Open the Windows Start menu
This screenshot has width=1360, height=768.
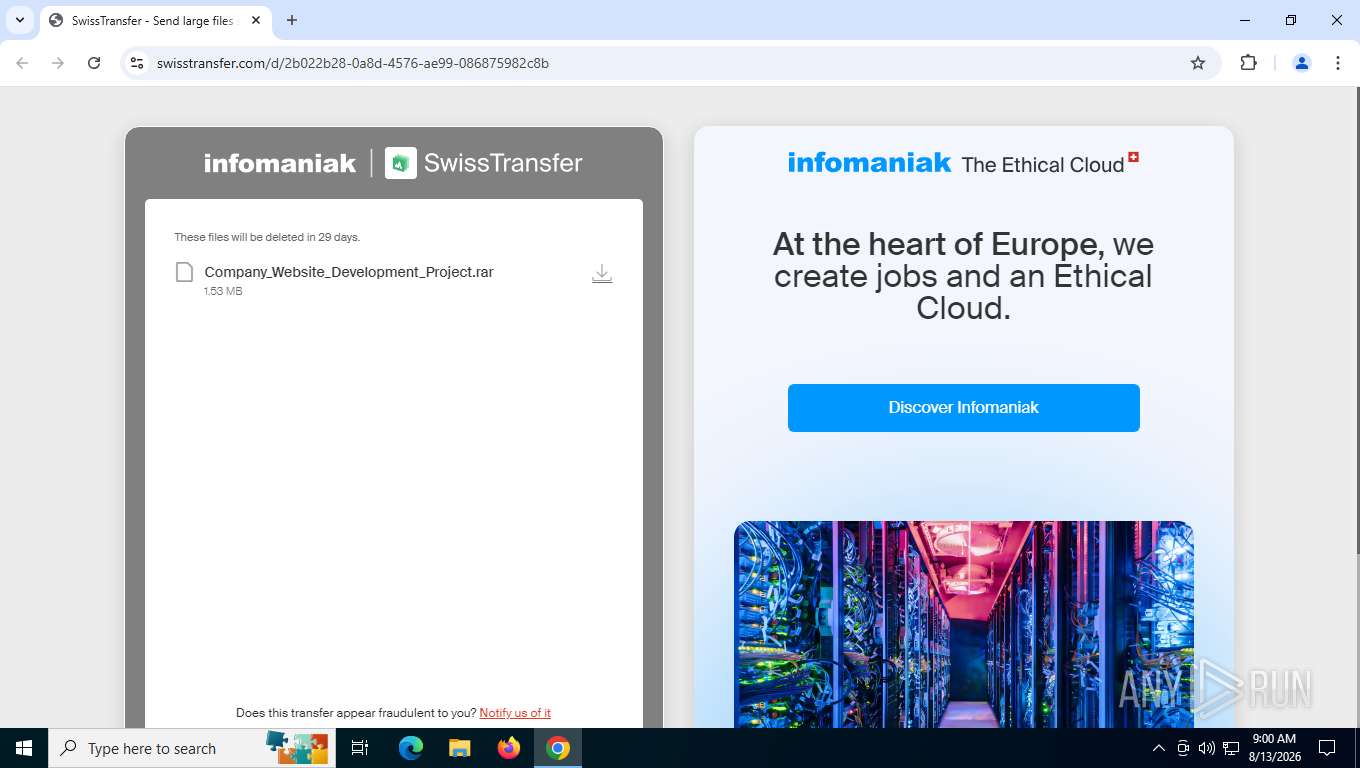tap(23, 748)
